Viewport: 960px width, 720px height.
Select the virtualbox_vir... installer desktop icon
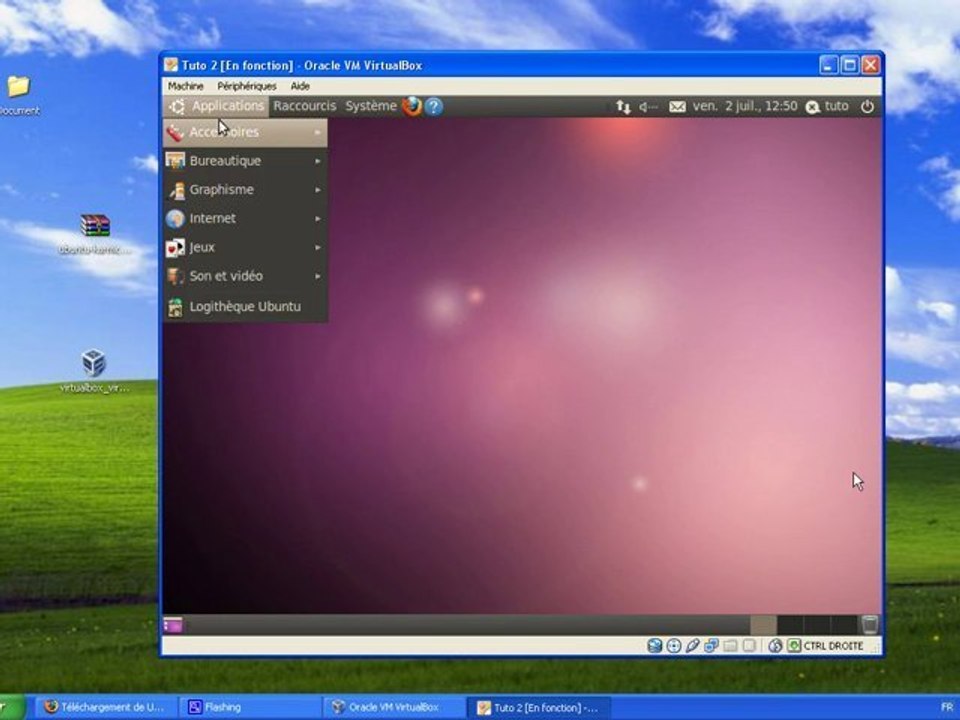point(94,371)
